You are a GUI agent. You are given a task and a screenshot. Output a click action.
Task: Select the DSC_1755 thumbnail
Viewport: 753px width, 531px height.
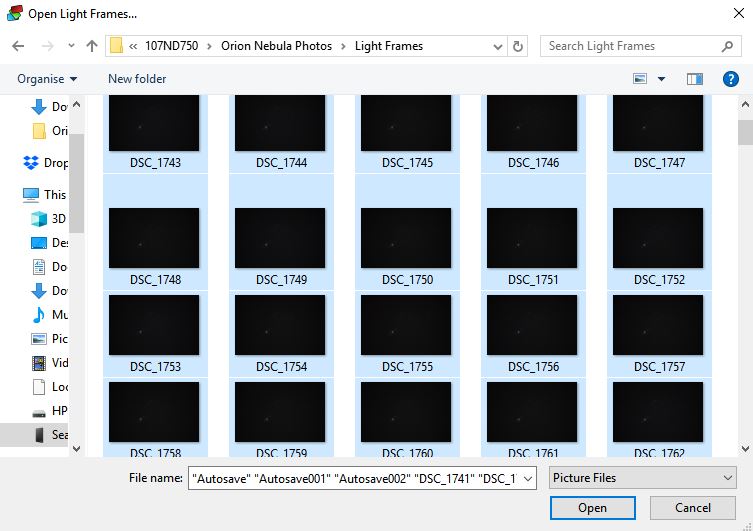coord(406,325)
